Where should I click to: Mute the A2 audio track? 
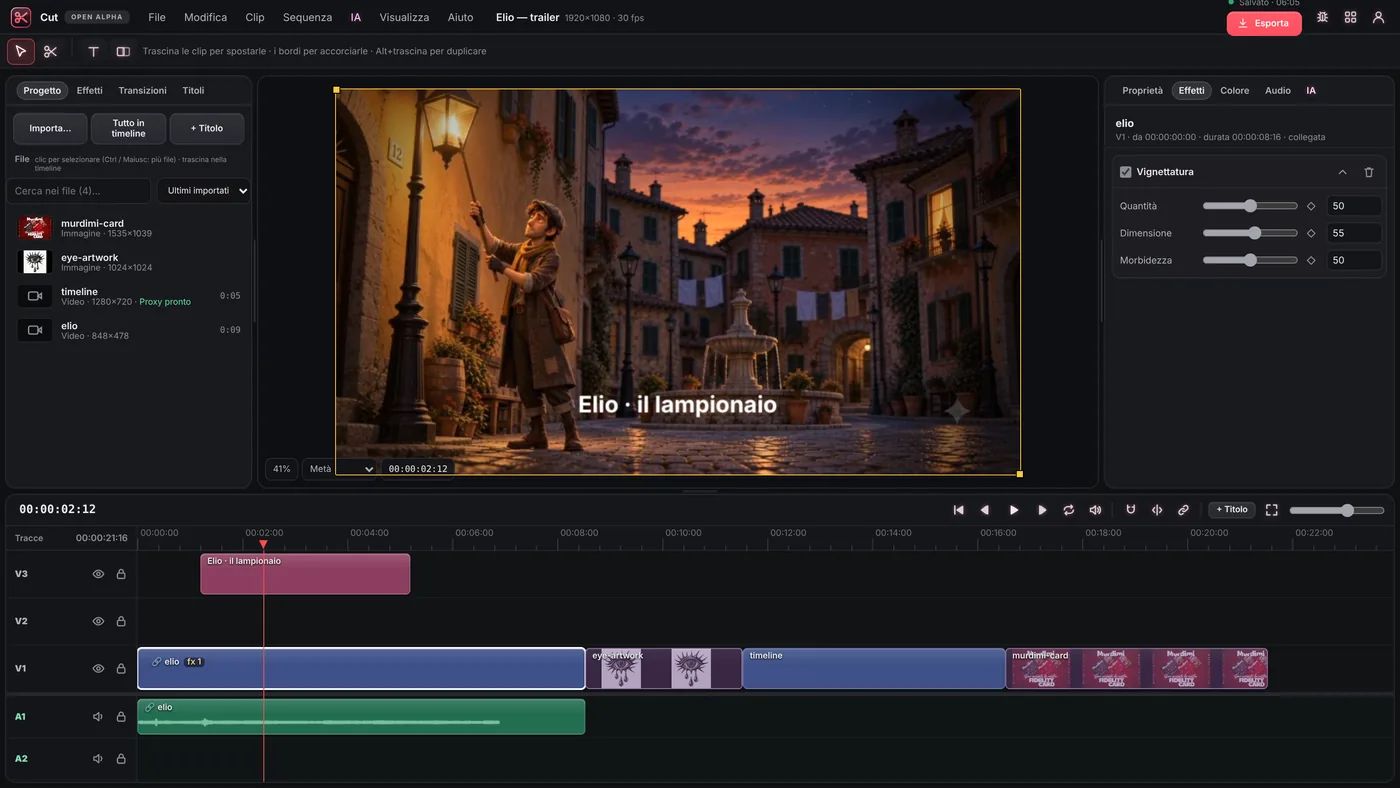(x=98, y=759)
